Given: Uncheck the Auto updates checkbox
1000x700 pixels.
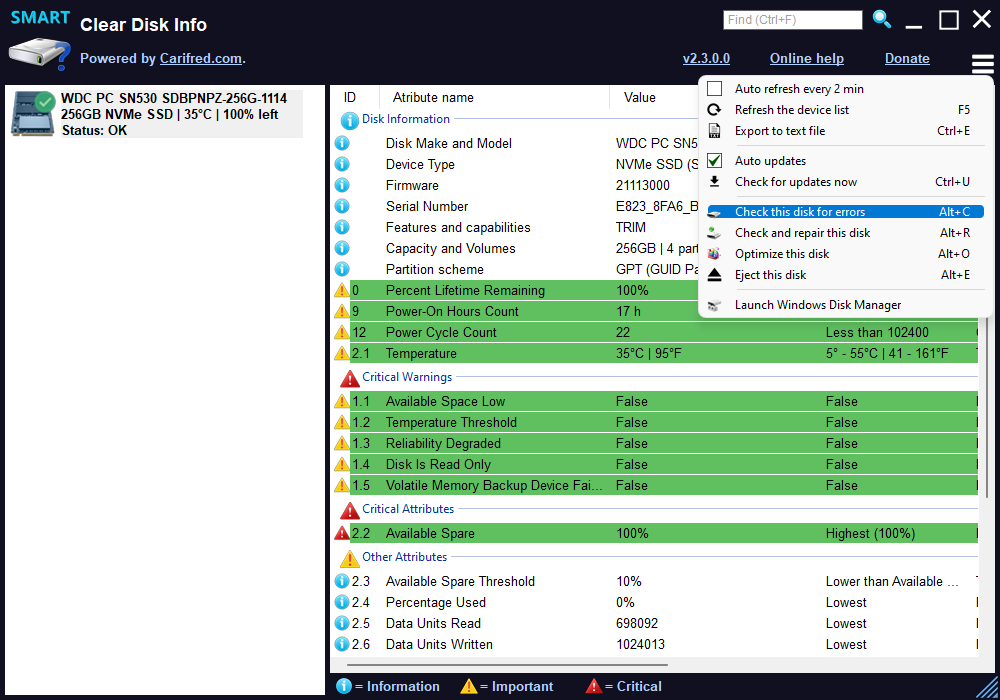Looking at the screenshot, I should 714,161.
